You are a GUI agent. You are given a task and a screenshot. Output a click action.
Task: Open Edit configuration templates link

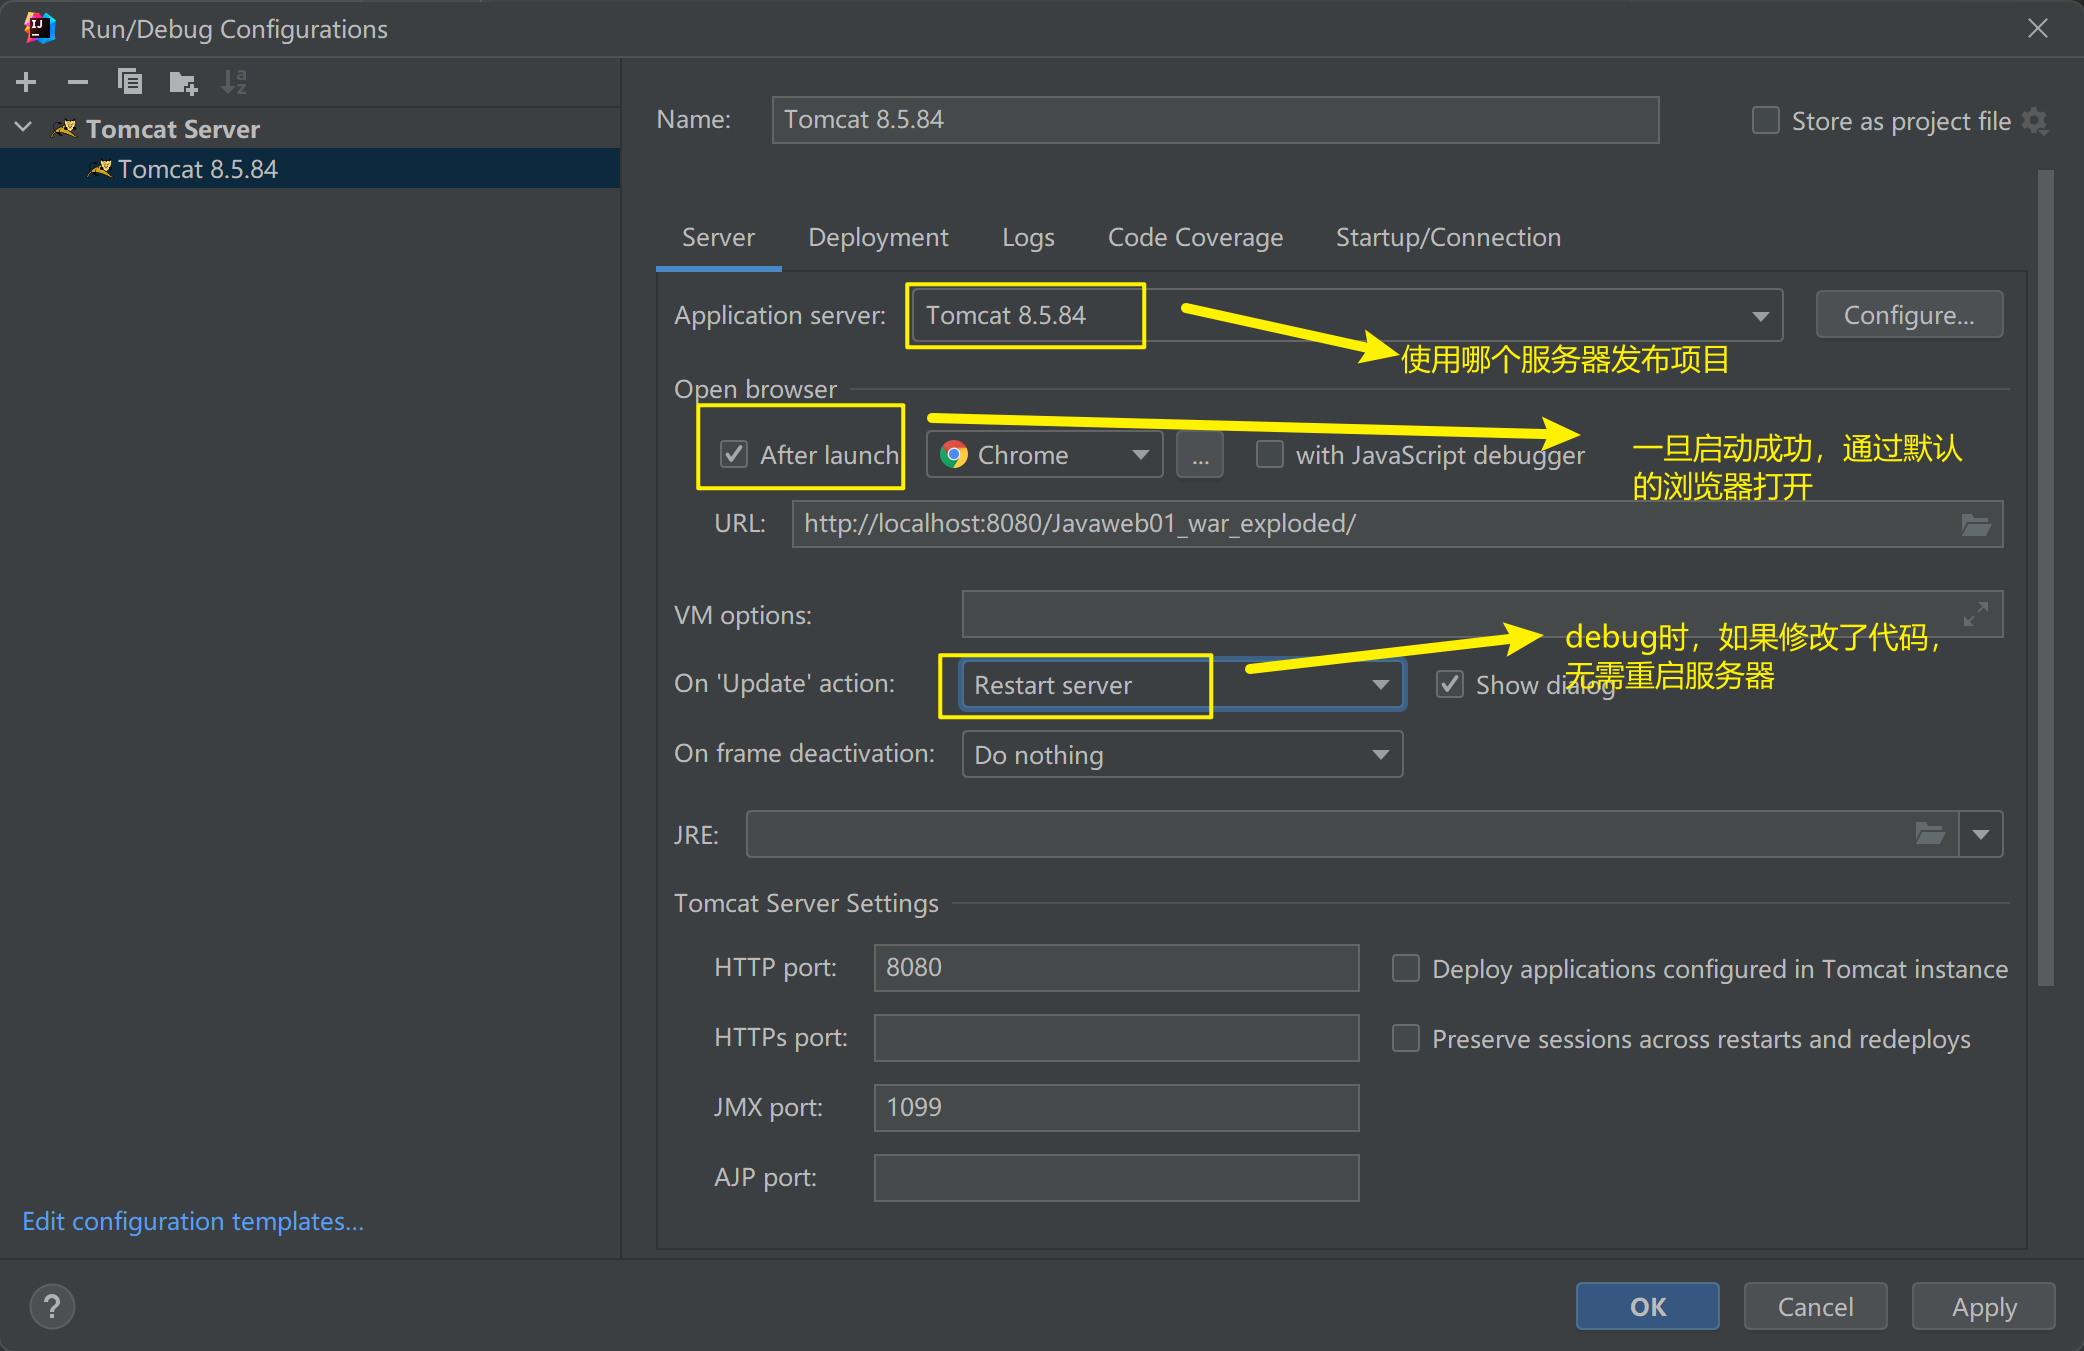click(x=193, y=1221)
